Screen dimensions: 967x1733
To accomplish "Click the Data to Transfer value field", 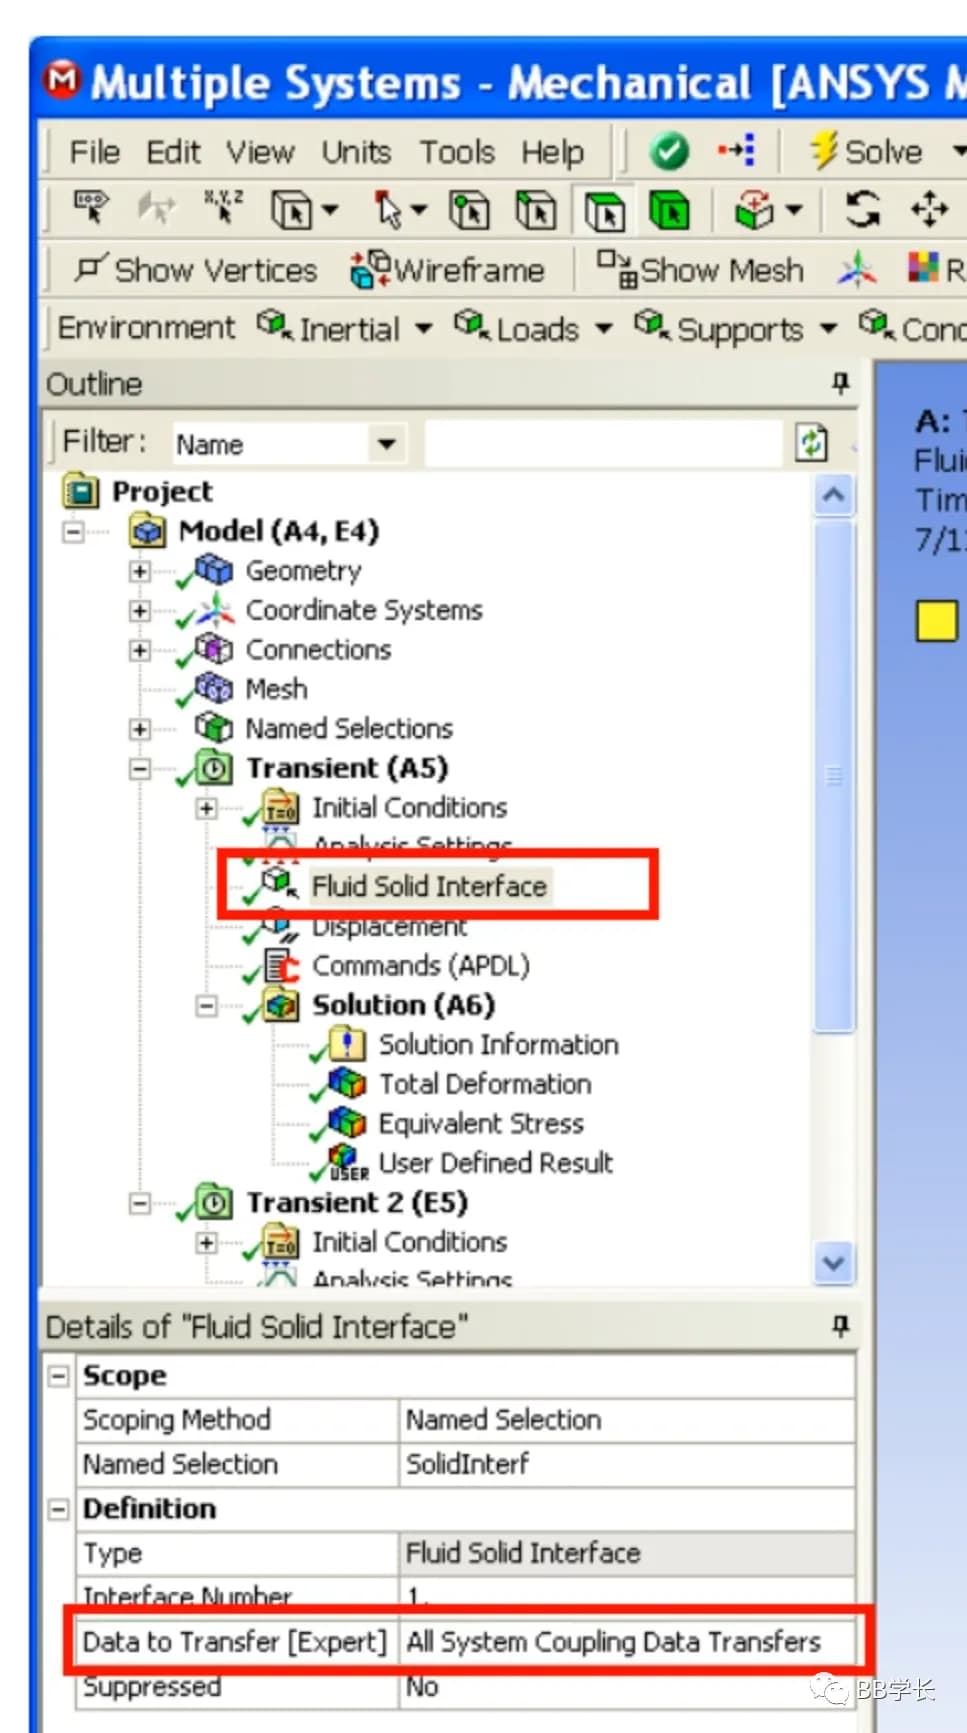I will pyautogui.click(x=626, y=1642).
